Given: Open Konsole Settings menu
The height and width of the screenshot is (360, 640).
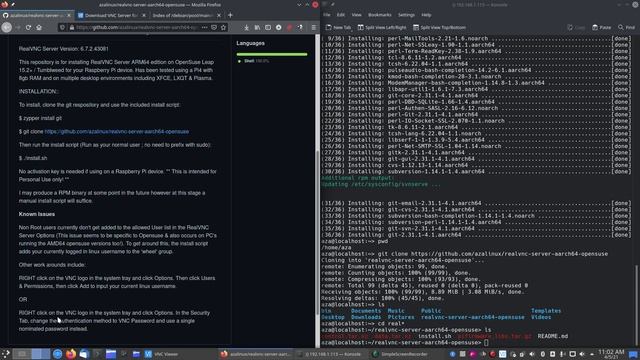Looking at the screenshot, I should coord(406,15).
